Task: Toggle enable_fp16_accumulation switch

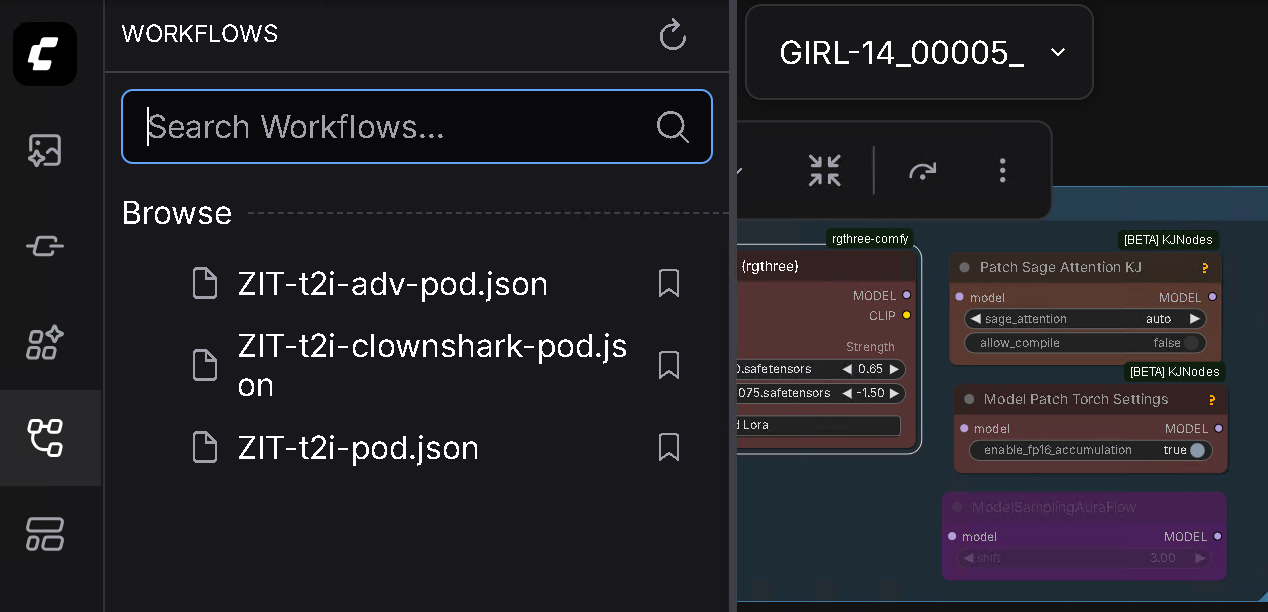Action: click(x=1197, y=450)
